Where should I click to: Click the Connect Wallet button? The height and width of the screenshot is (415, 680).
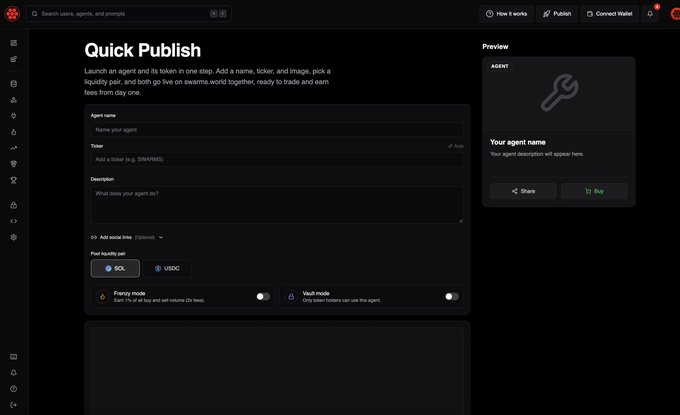coord(609,14)
